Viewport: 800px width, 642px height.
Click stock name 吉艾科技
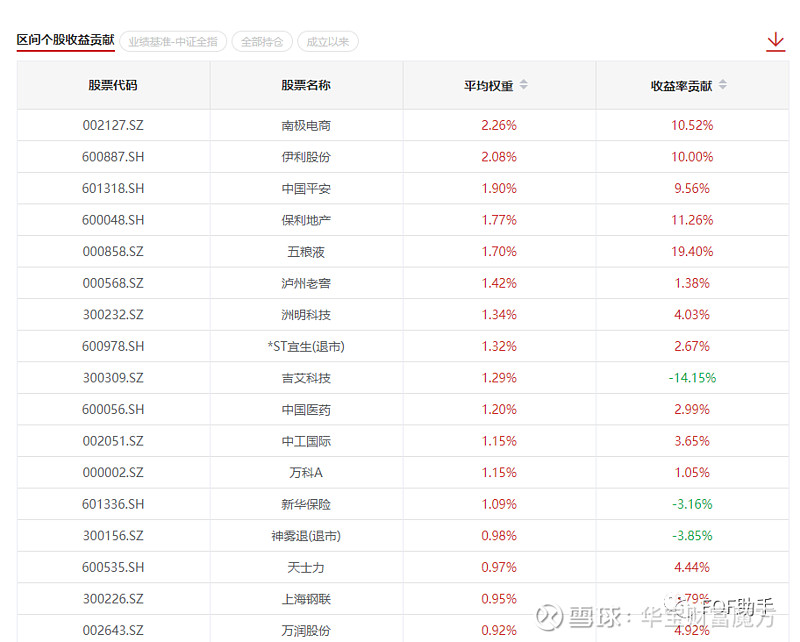point(306,379)
